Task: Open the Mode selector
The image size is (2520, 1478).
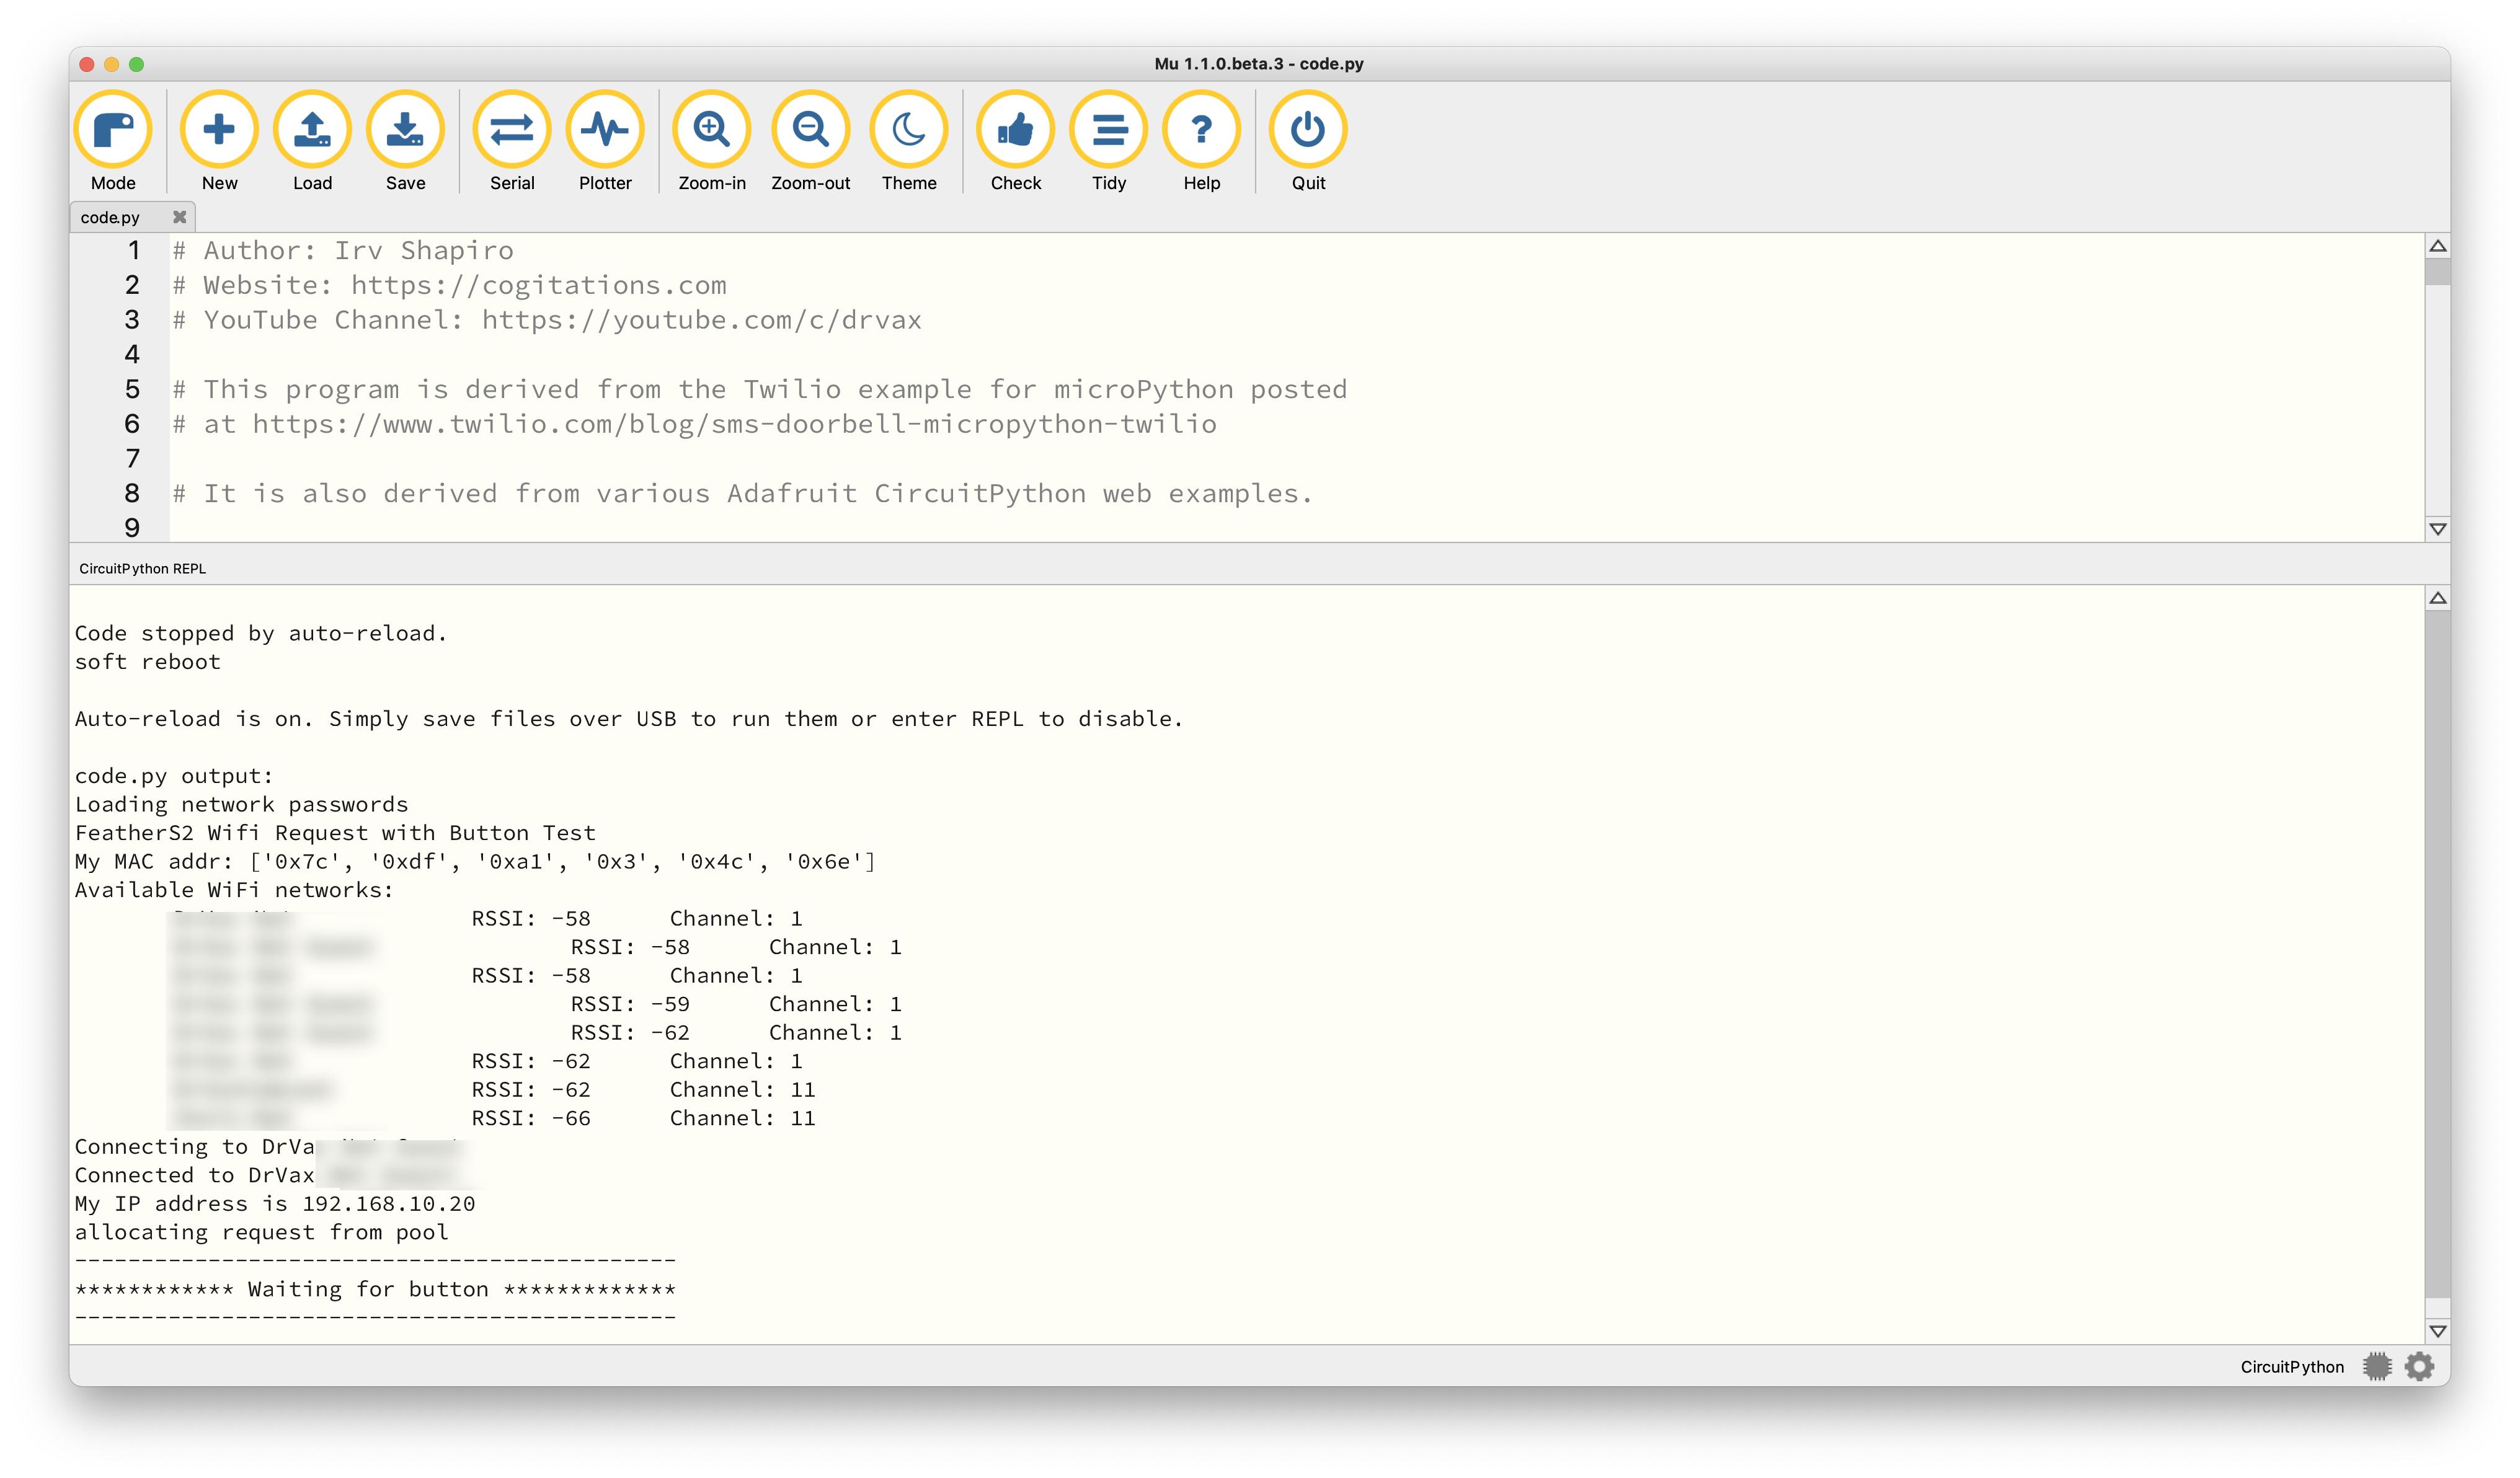Action: pyautogui.click(x=113, y=141)
